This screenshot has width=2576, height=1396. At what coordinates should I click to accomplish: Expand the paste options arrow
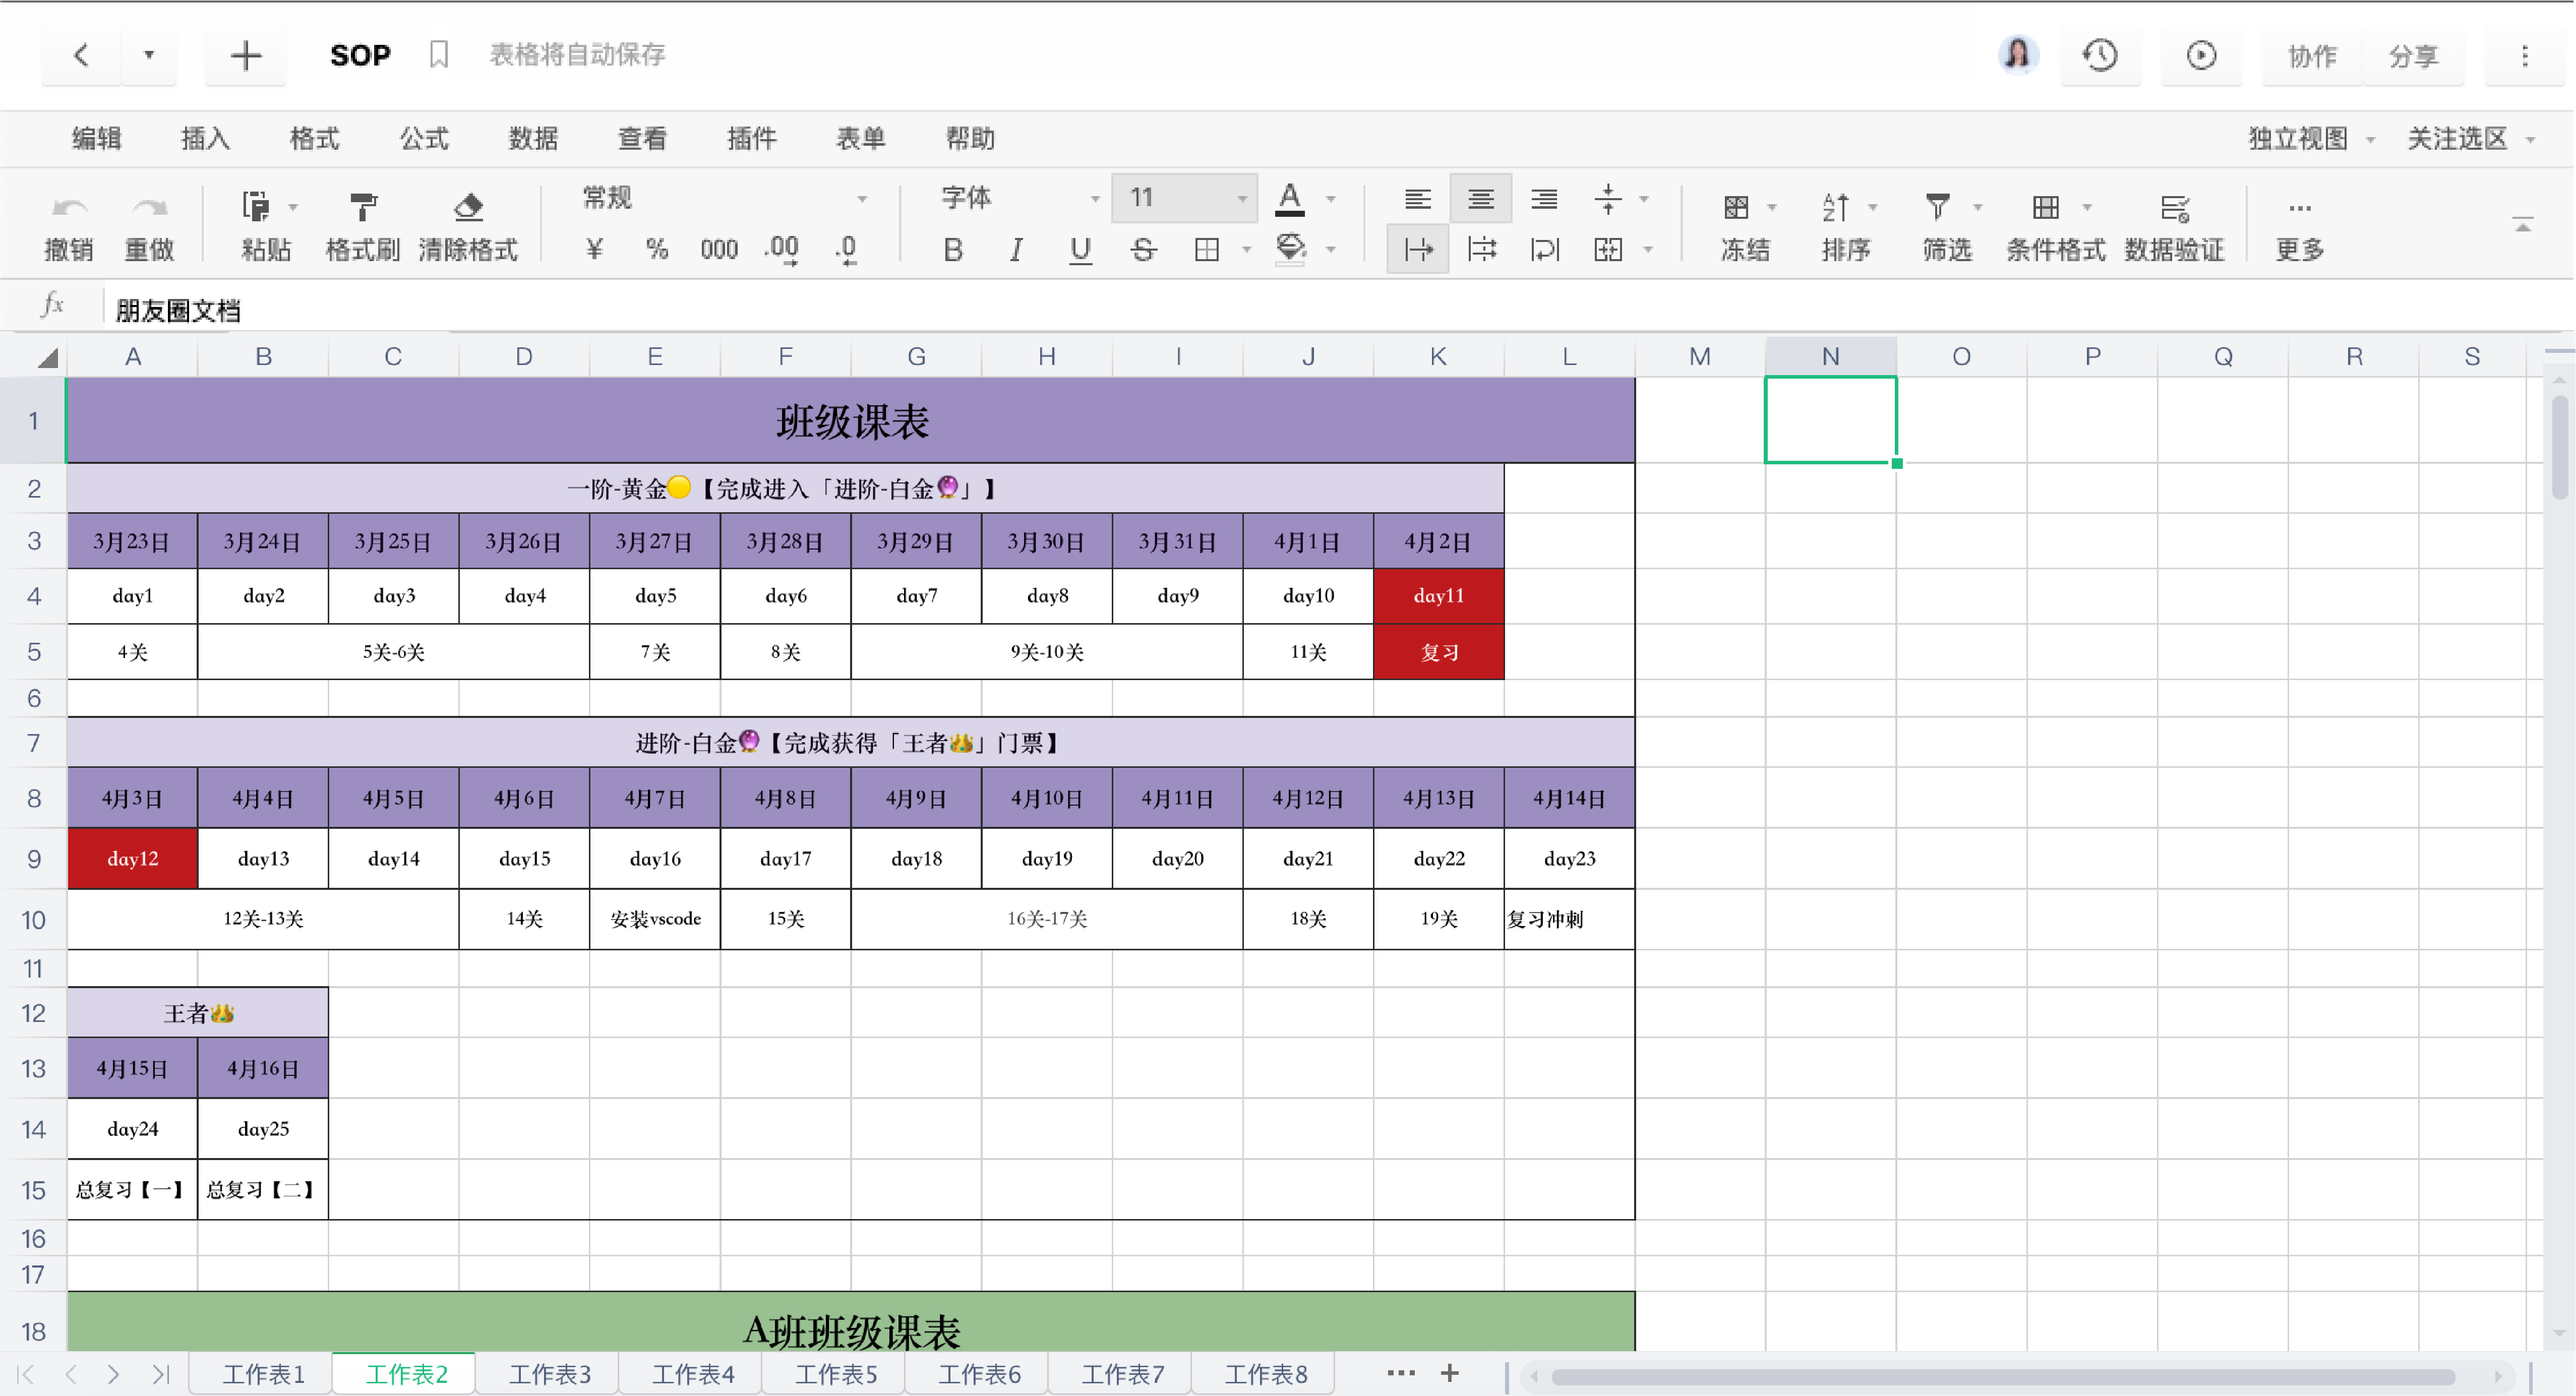pos(293,208)
